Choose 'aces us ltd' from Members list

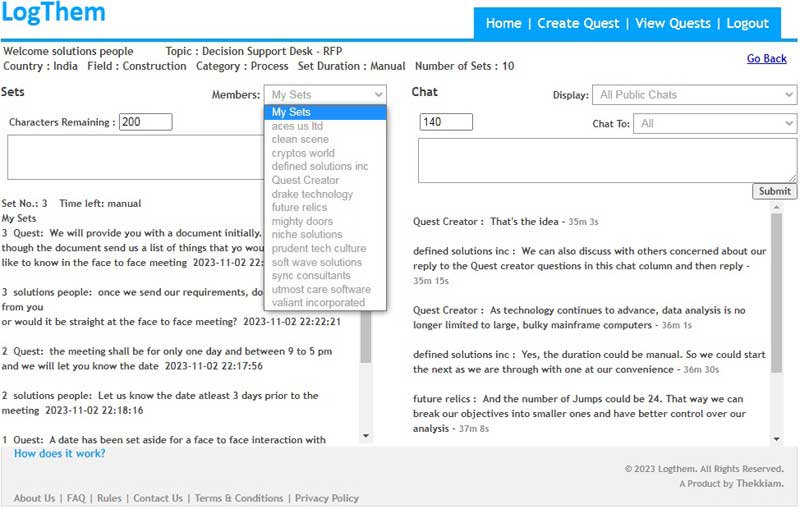(325, 126)
